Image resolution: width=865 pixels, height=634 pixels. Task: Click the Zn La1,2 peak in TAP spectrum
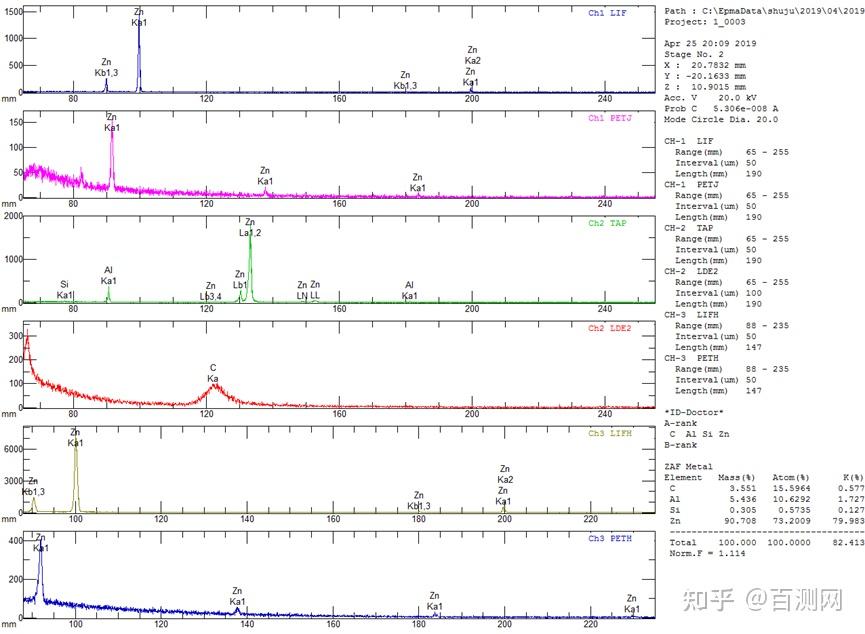coord(250,264)
